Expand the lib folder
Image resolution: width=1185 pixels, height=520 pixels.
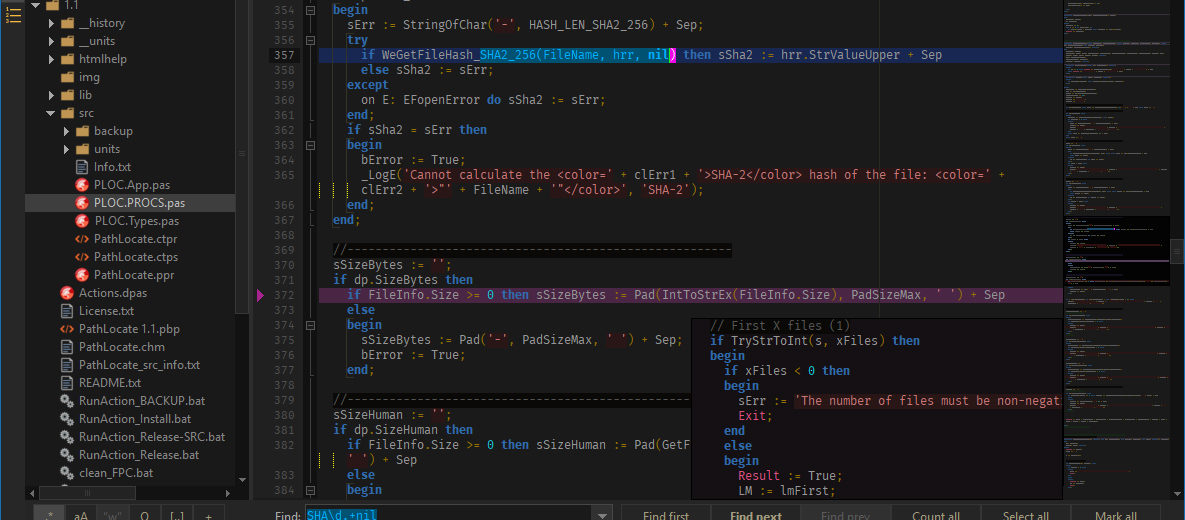pos(51,95)
